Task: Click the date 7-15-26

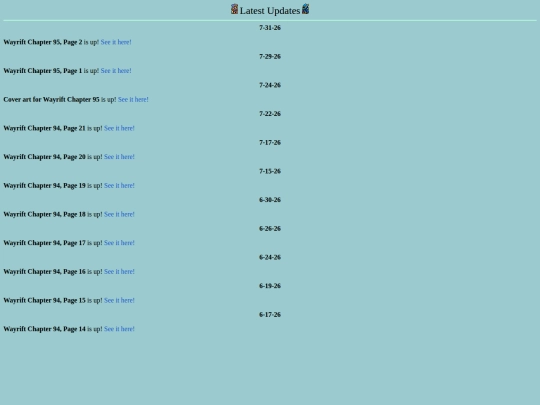Action: (x=270, y=171)
